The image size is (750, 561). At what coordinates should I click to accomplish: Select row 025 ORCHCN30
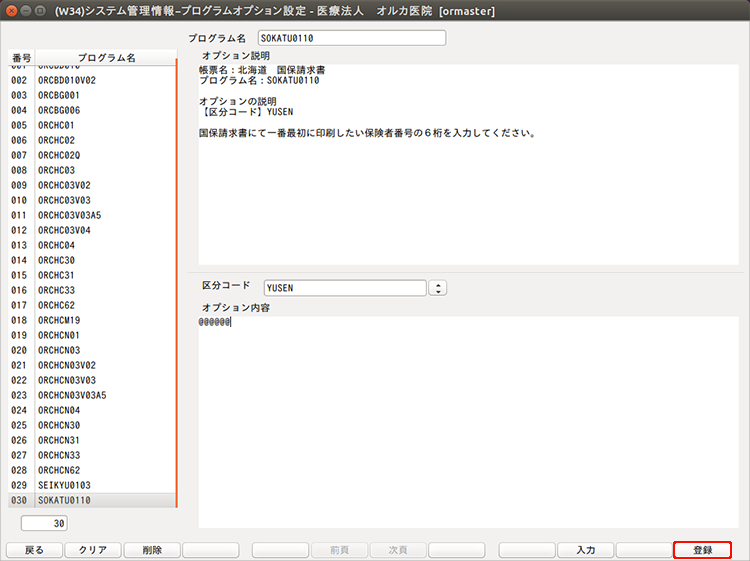pyautogui.click(x=92, y=425)
